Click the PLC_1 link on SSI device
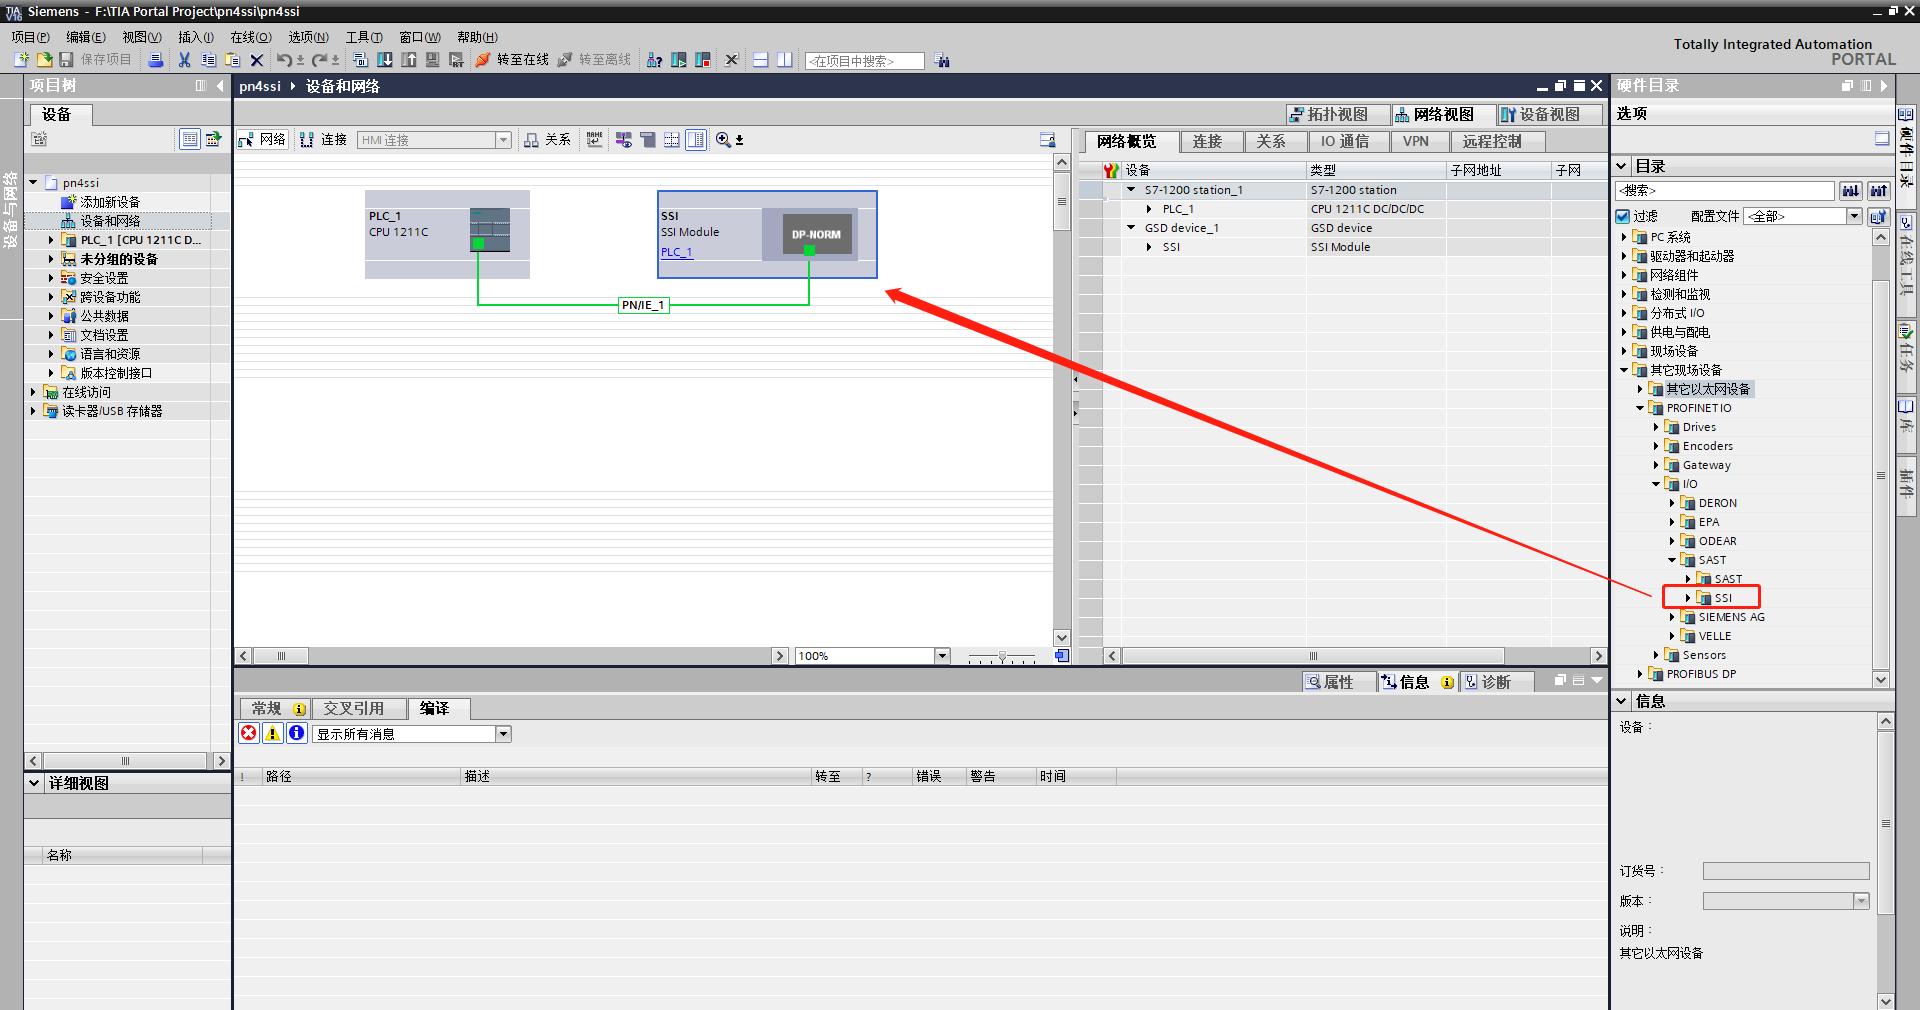The width and height of the screenshot is (1920, 1010). coord(676,252)
